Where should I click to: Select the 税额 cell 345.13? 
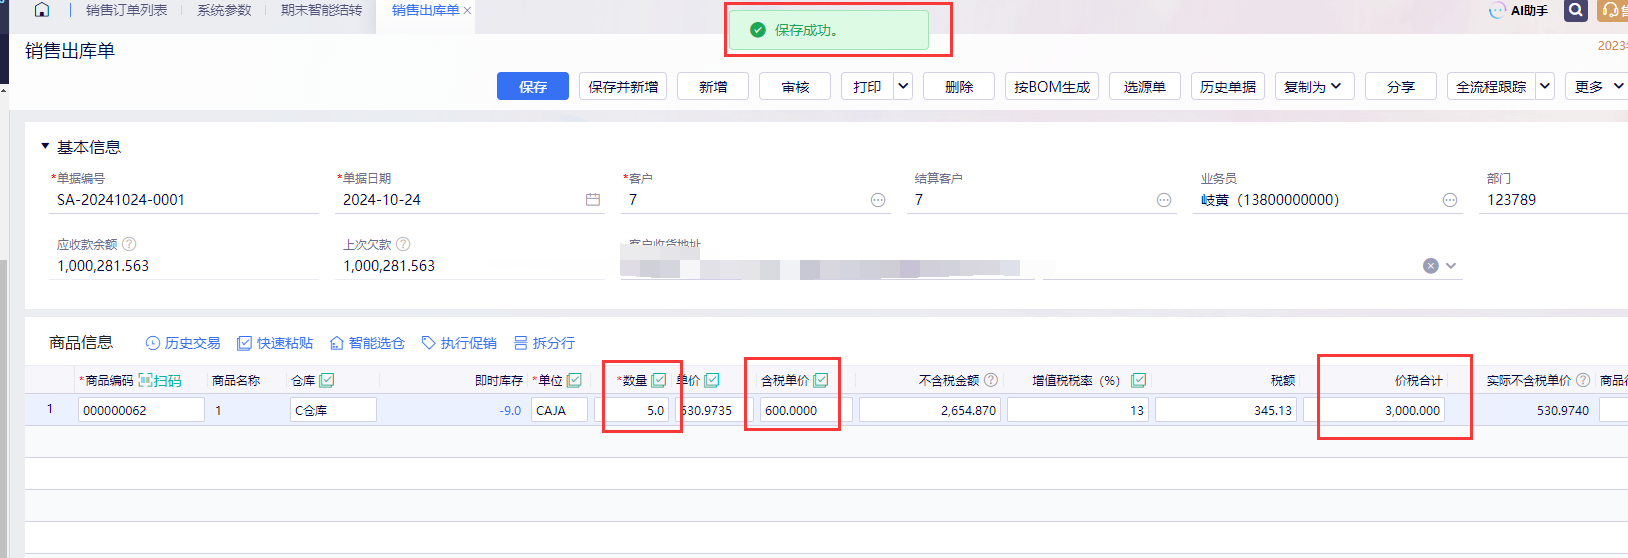(x=1225, y=410)
